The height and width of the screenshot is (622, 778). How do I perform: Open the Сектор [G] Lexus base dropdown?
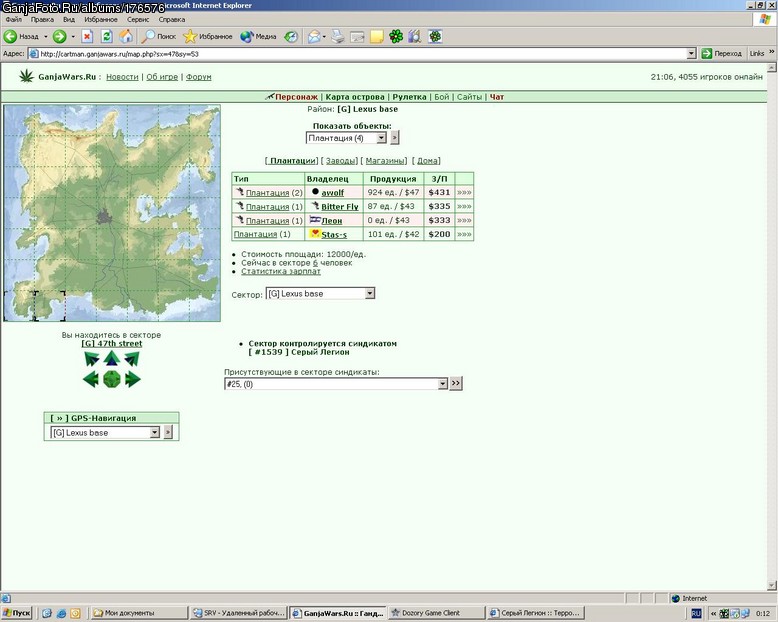pyautogui.click(x=370, y=294)
